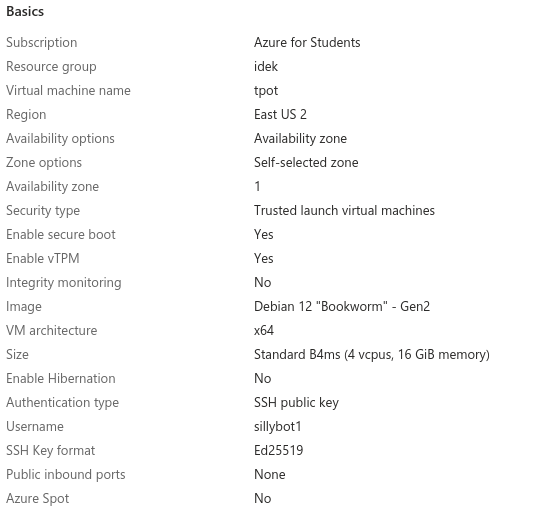Image resolution: width=540 pixels, height=513 pixels.
Task: Click the Self-selected zone value
Action: [x=306, y=163]
